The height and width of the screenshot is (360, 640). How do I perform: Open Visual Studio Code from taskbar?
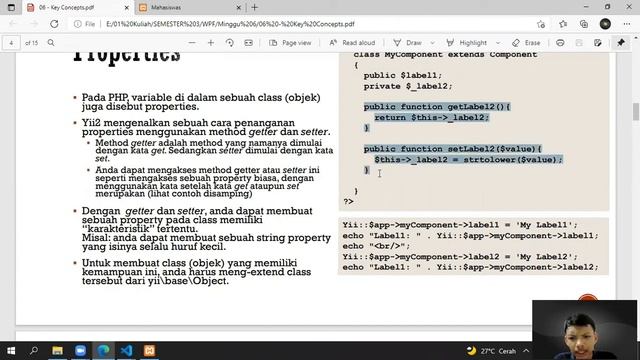click(127, 351)
